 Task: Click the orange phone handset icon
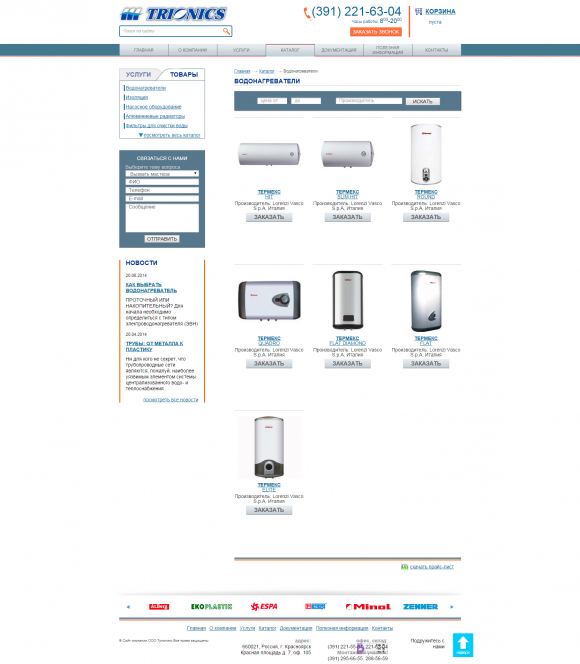pos(307,14)
